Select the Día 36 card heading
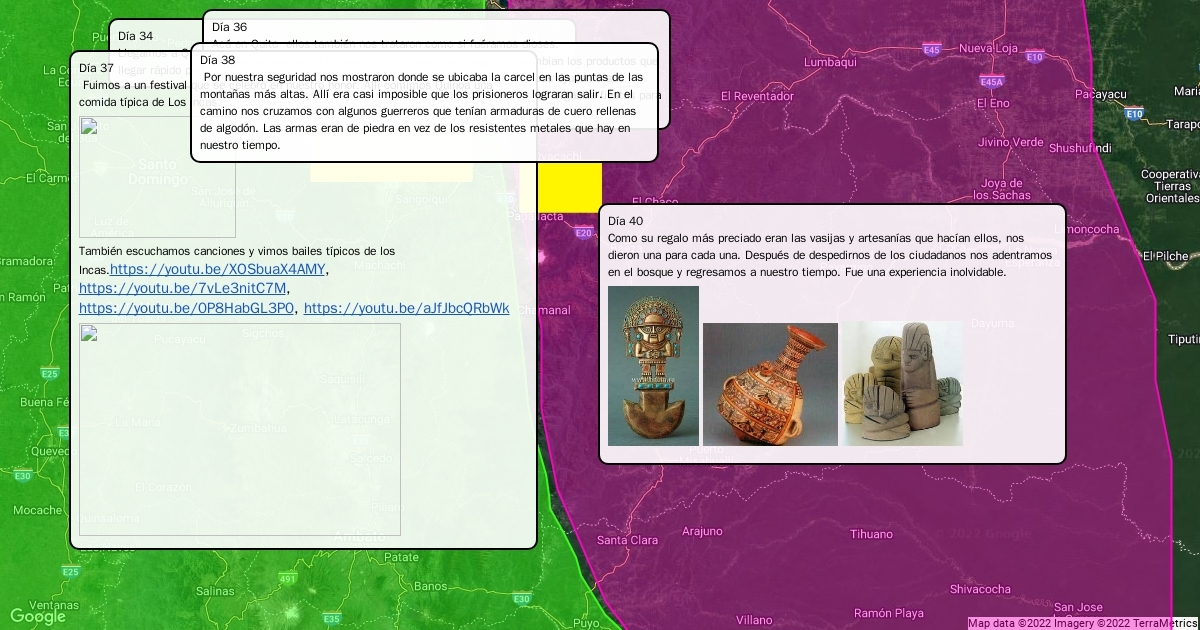 click(230, 27)
